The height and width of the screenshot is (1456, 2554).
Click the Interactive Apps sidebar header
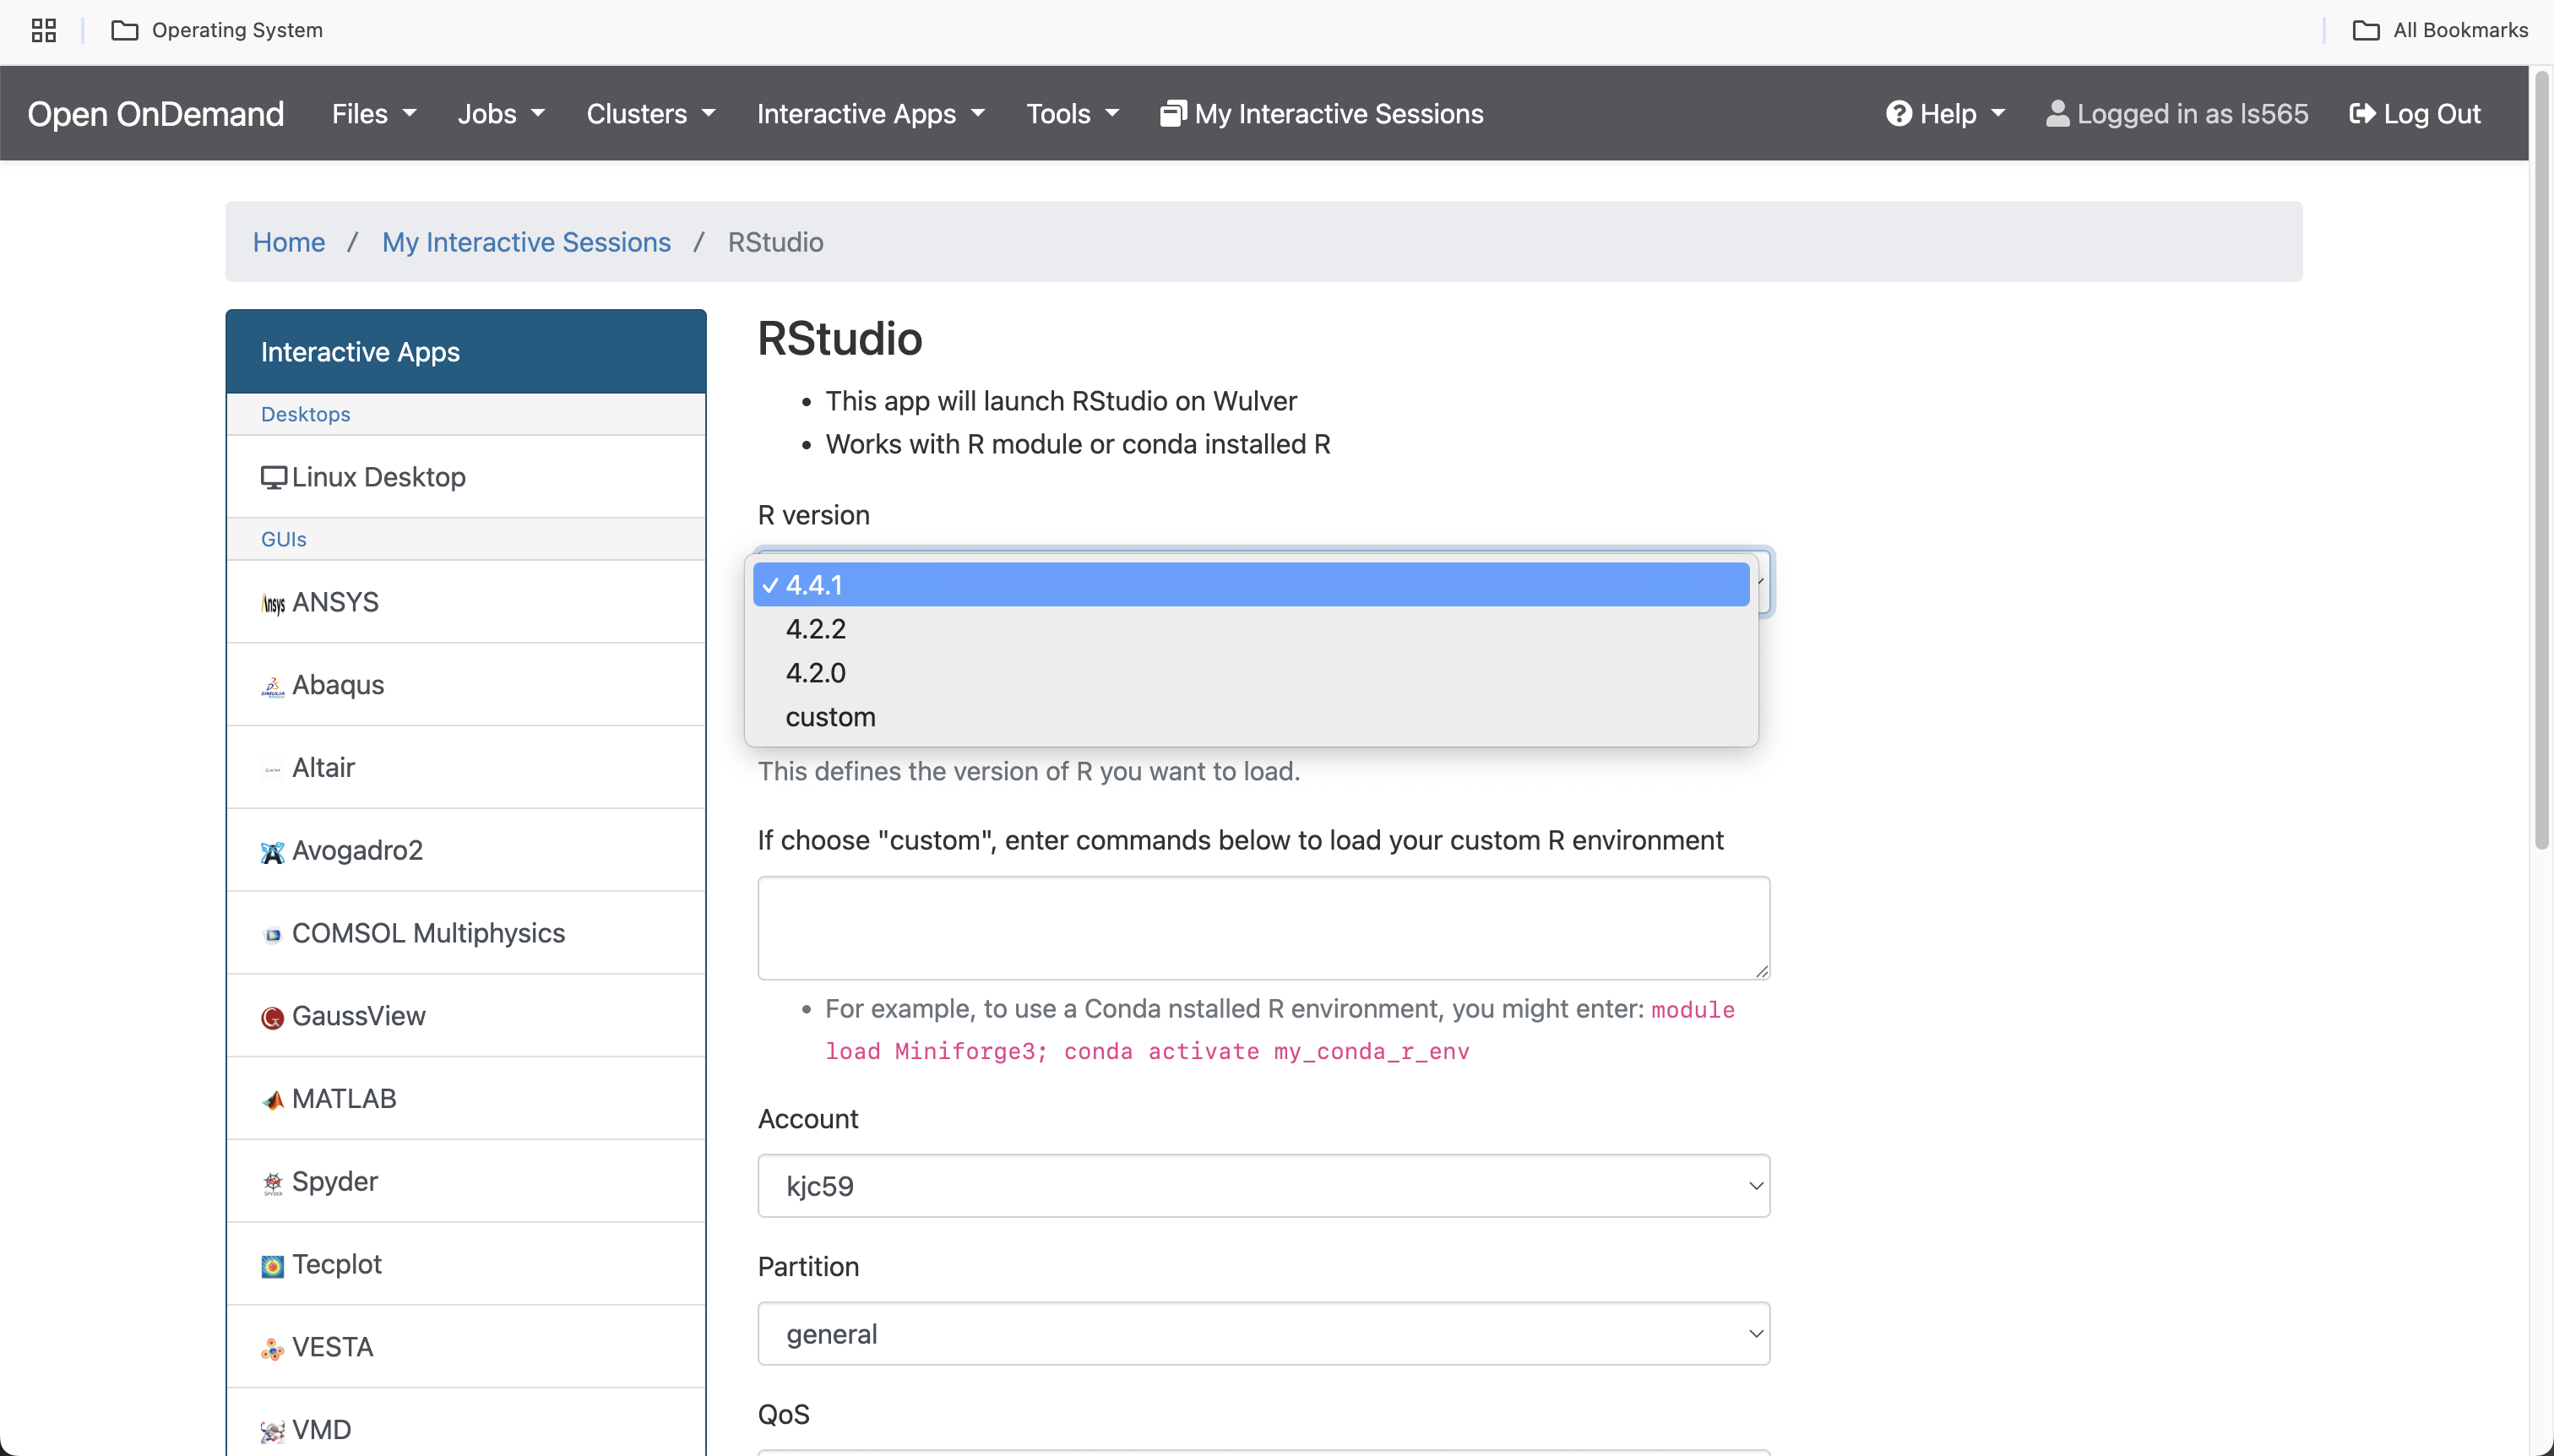point(466,352)
